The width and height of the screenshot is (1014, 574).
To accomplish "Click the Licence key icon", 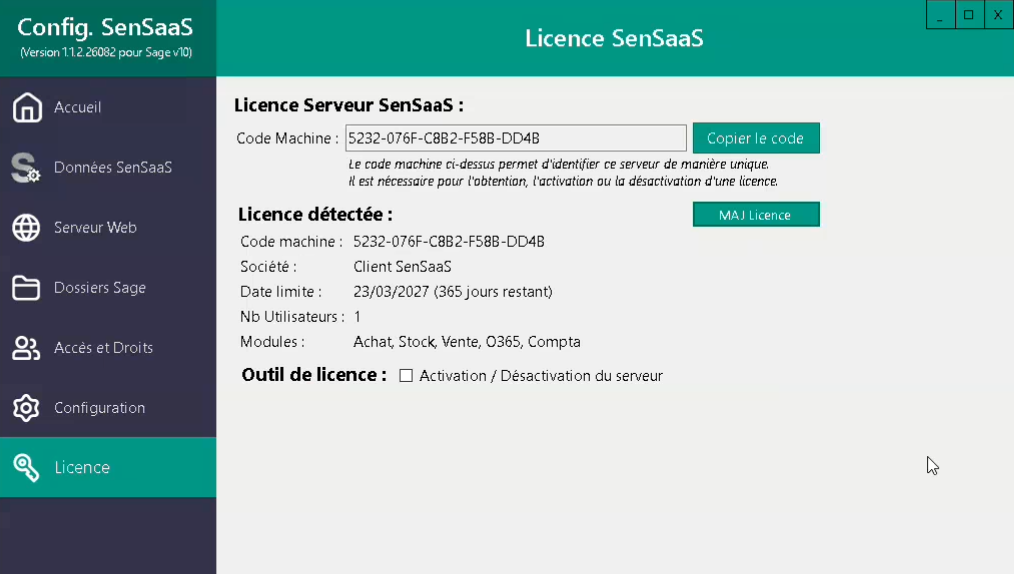I will click(27, 467).
